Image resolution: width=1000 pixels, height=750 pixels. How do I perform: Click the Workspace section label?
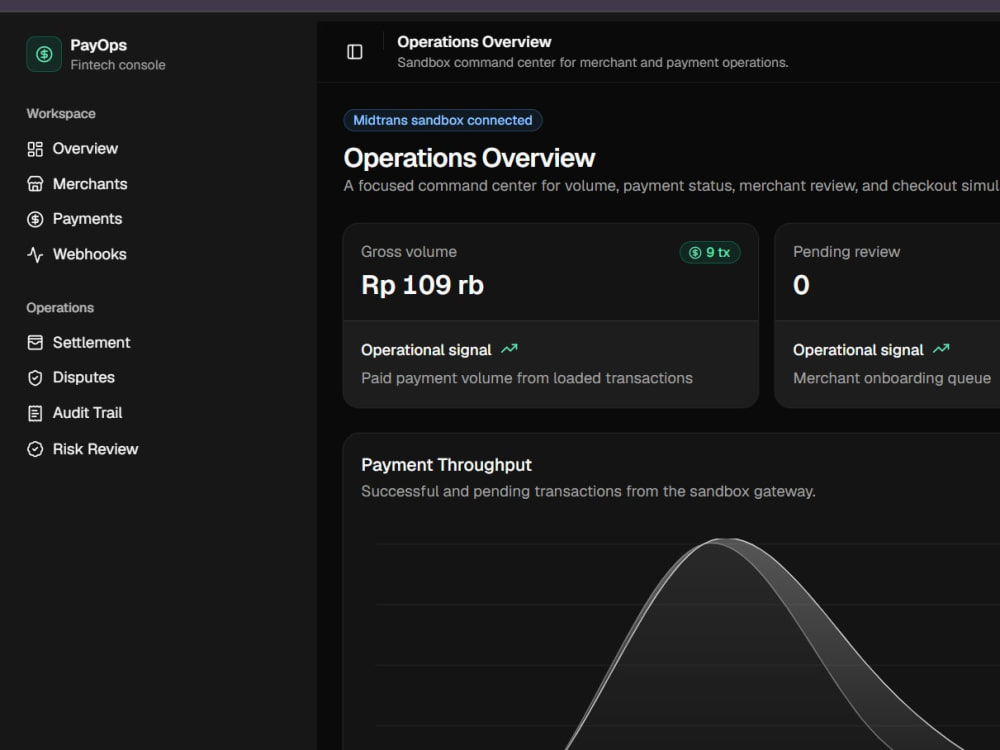point(61,114)
